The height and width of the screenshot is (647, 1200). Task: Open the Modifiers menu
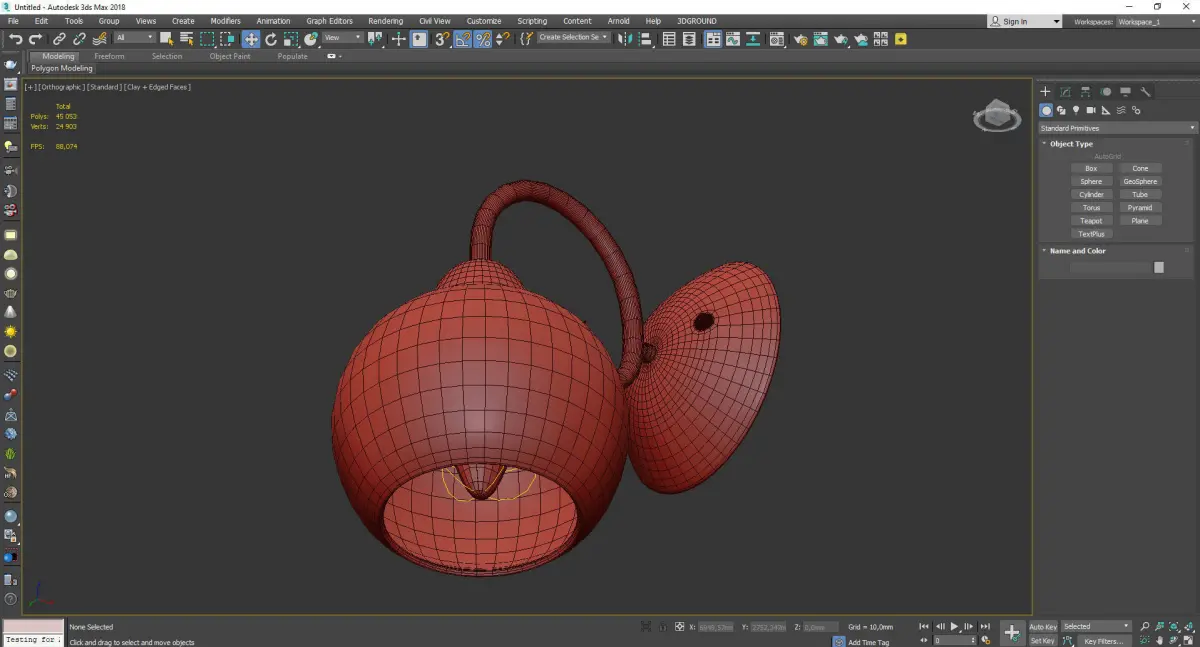pos(225,21)
